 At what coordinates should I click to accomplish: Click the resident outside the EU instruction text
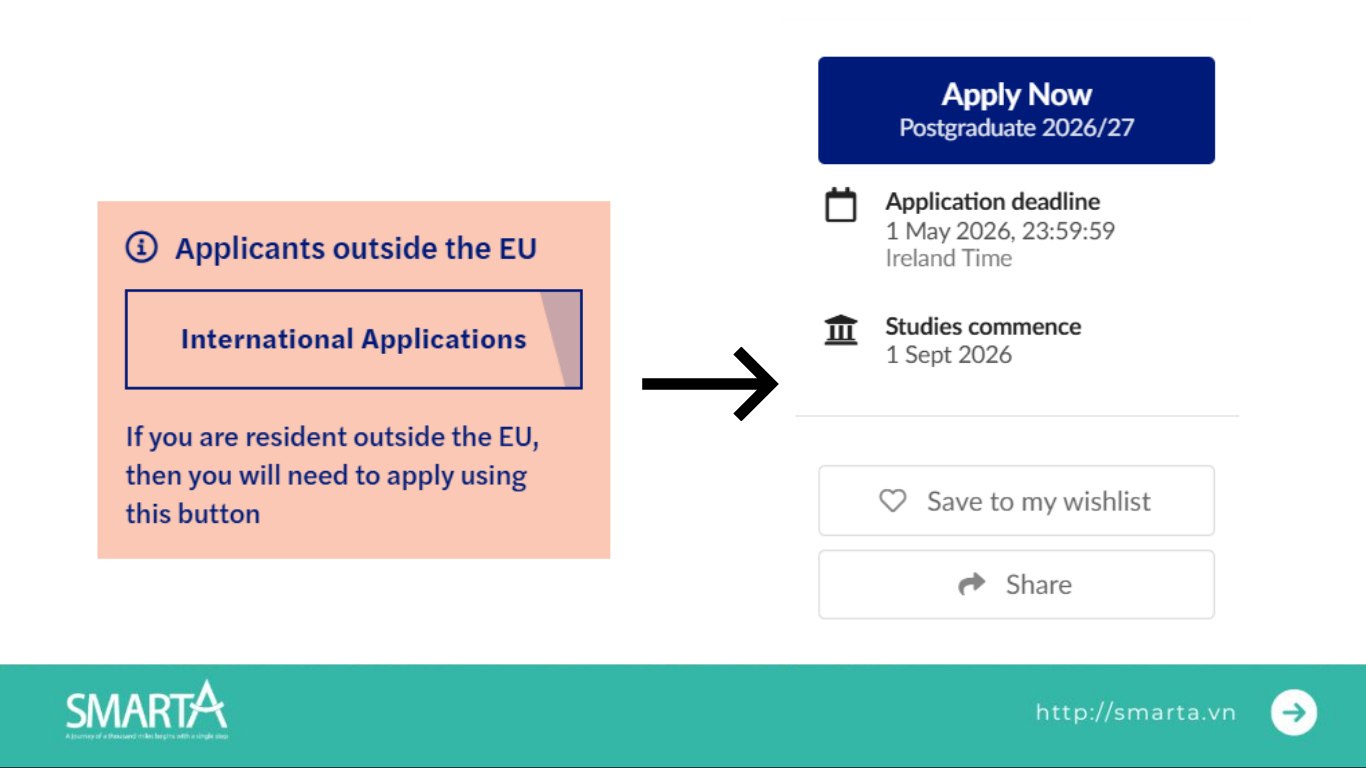(x=332, y=475)
